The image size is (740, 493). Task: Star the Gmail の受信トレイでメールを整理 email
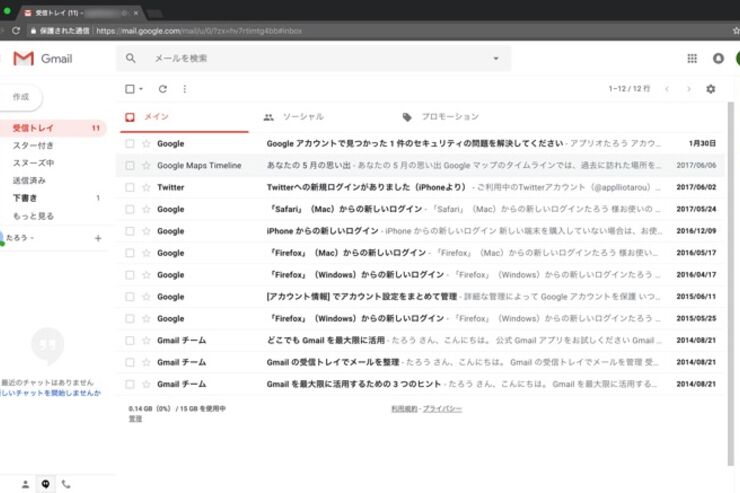(x=146, y=362)
